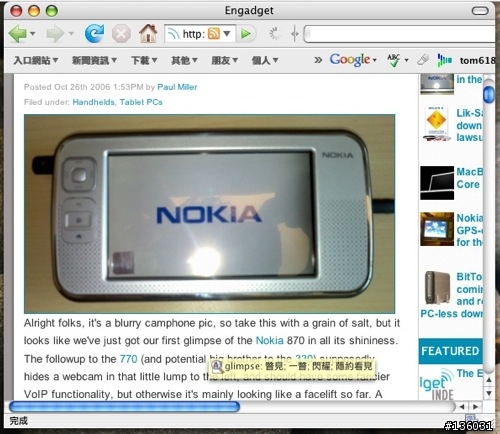The image size is (500, 434).
Task: Click the vertical scrollbar down arrow
Action: pyautogui.click(x=489, y=393)
